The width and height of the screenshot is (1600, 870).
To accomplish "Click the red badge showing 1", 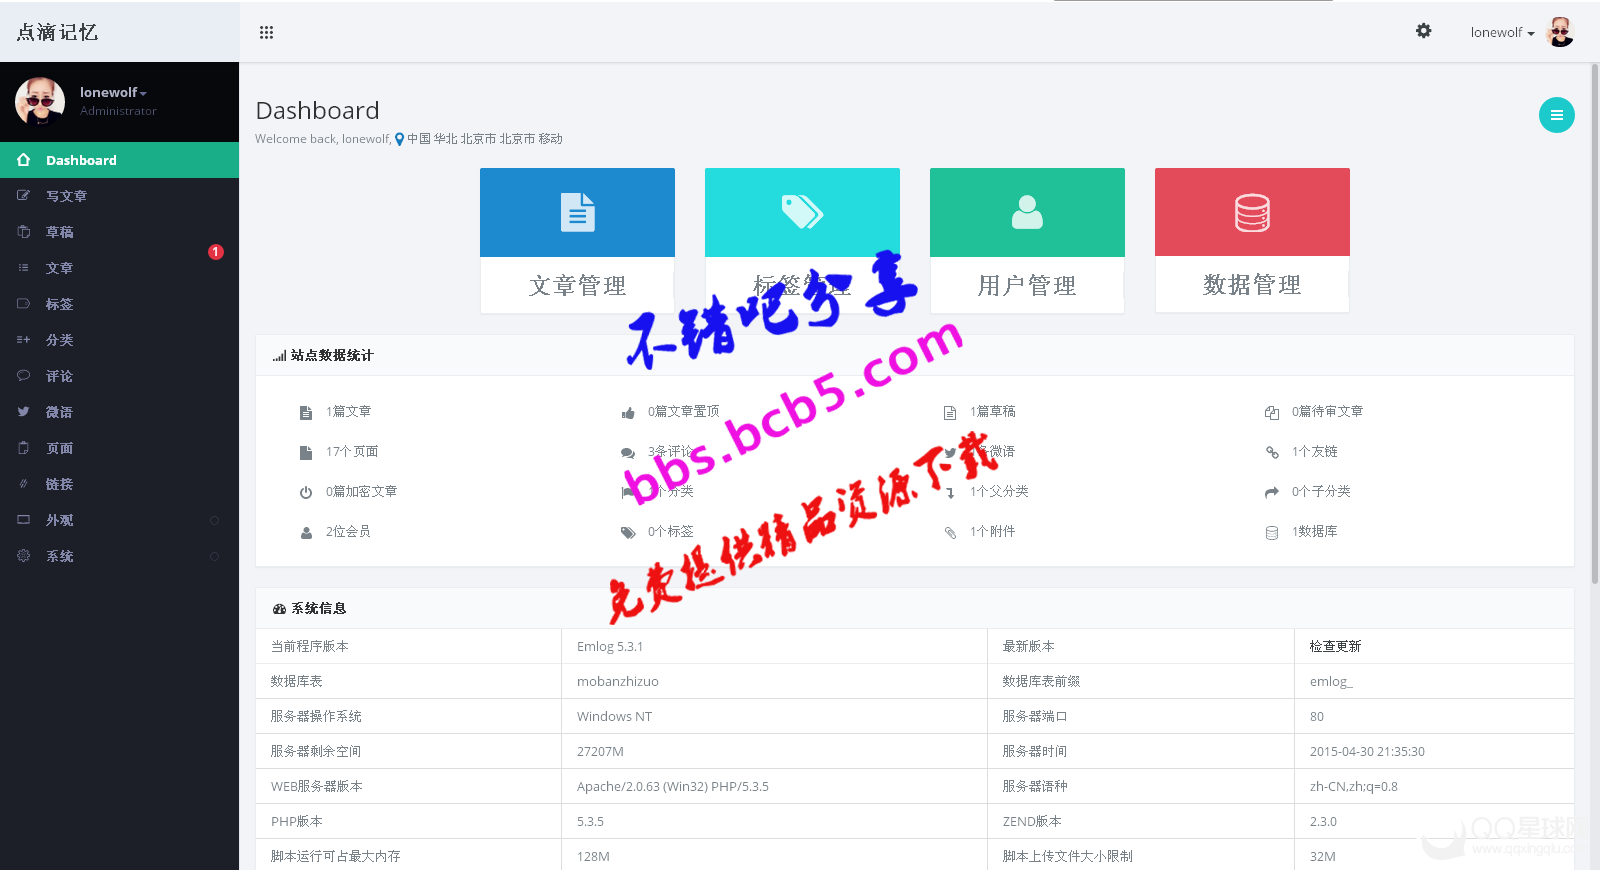I will tap(215, 252).
